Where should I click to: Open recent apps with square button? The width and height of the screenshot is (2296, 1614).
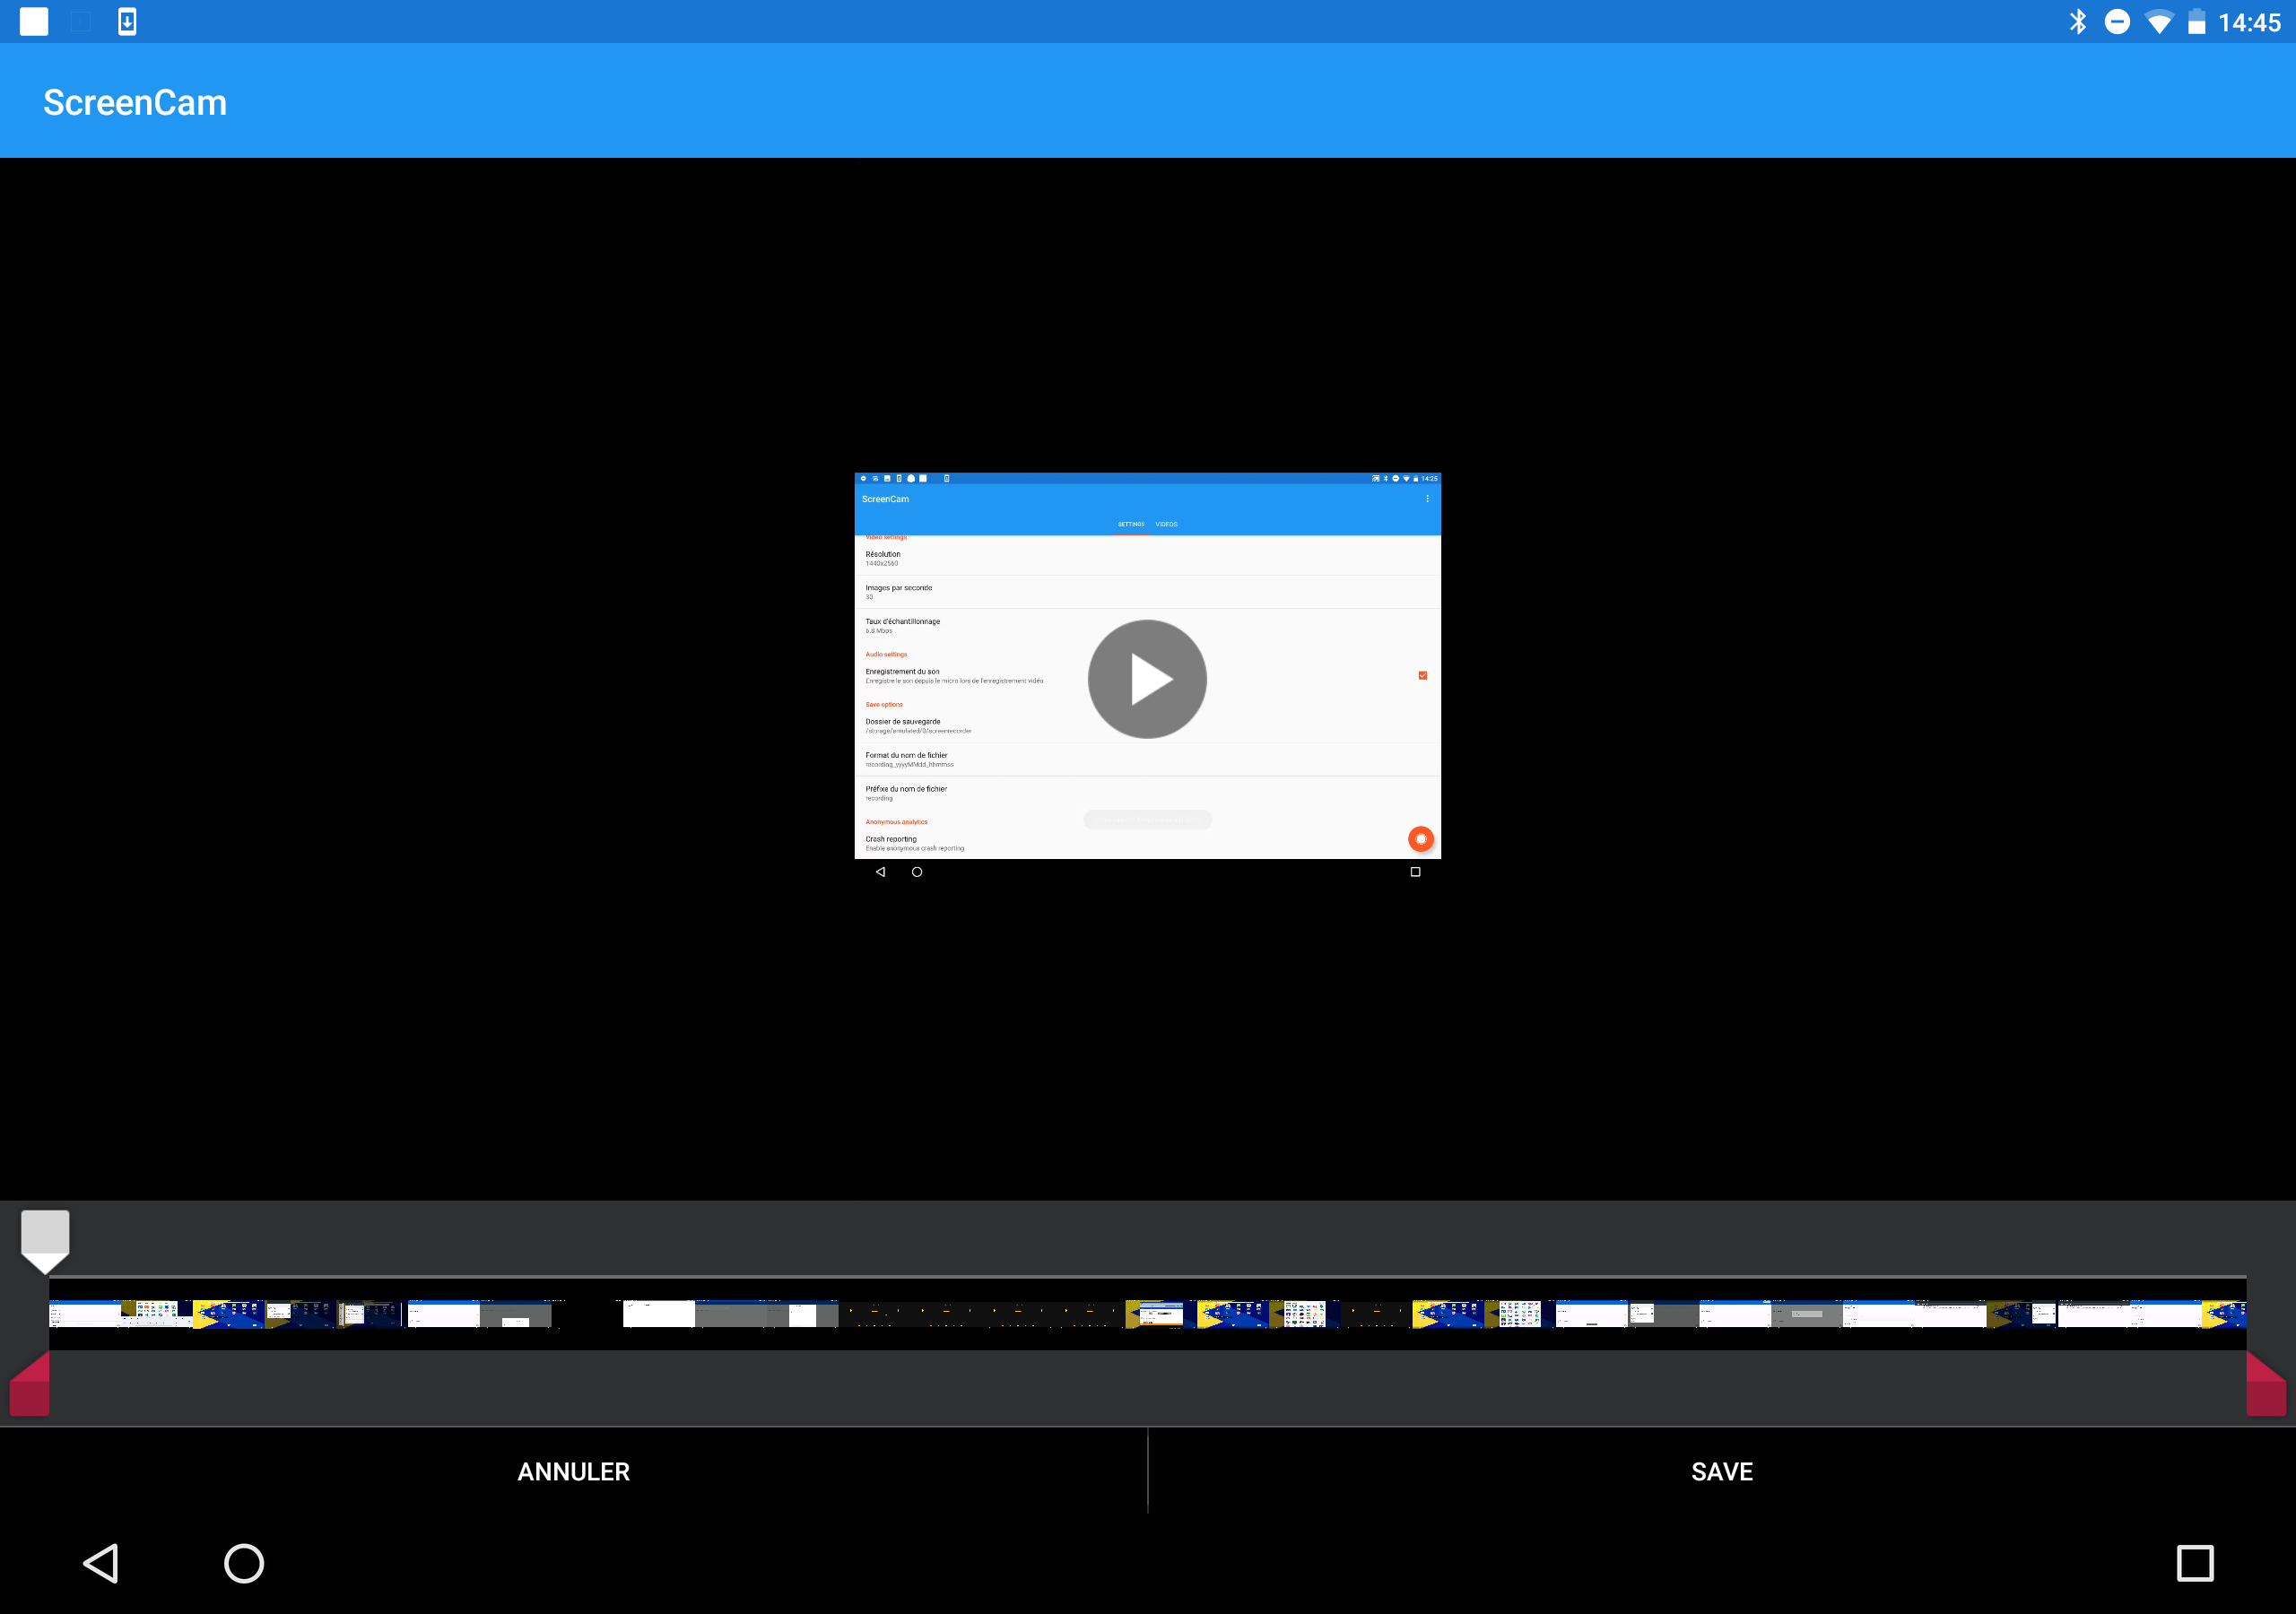2195,1563
